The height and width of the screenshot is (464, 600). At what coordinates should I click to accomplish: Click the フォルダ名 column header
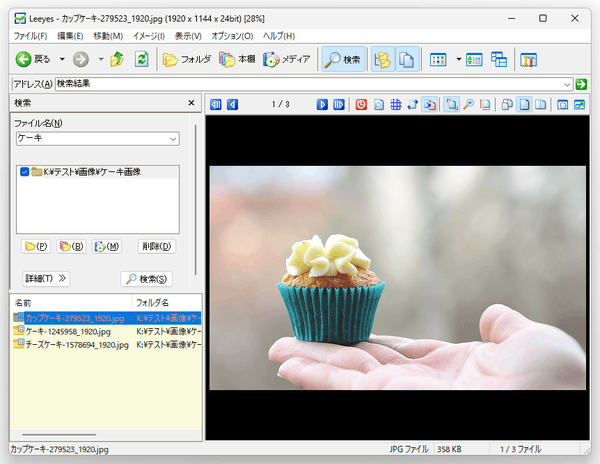166,303
